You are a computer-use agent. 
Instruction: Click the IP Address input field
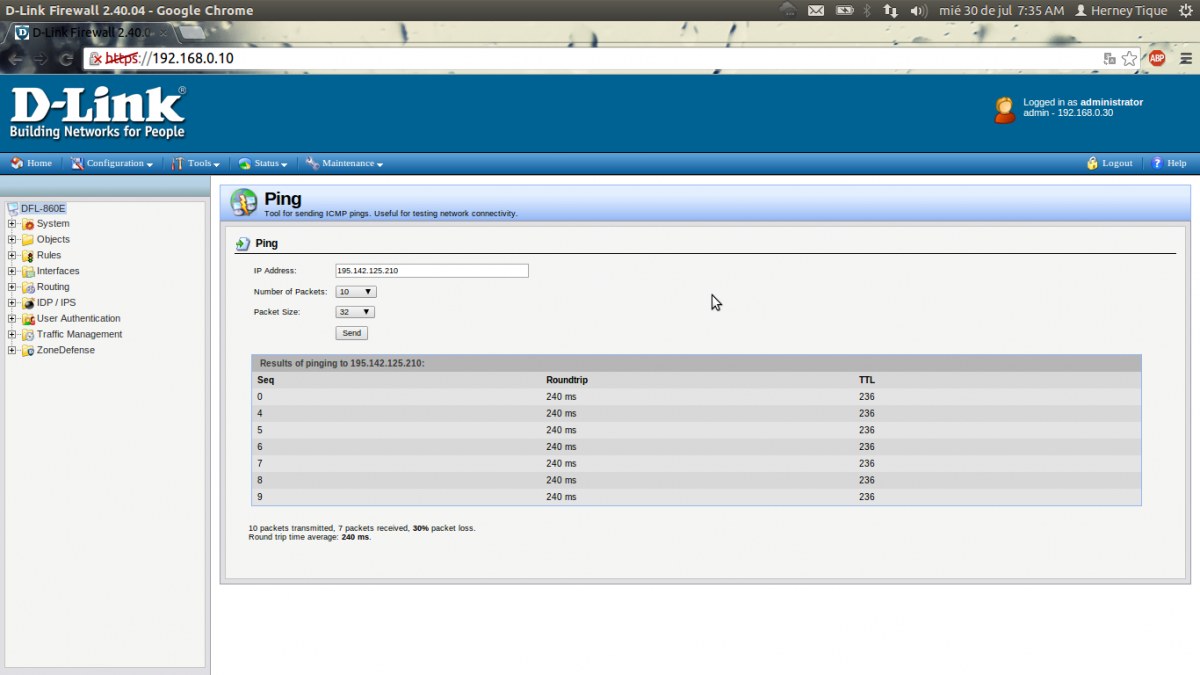click(x=432, y=271)
